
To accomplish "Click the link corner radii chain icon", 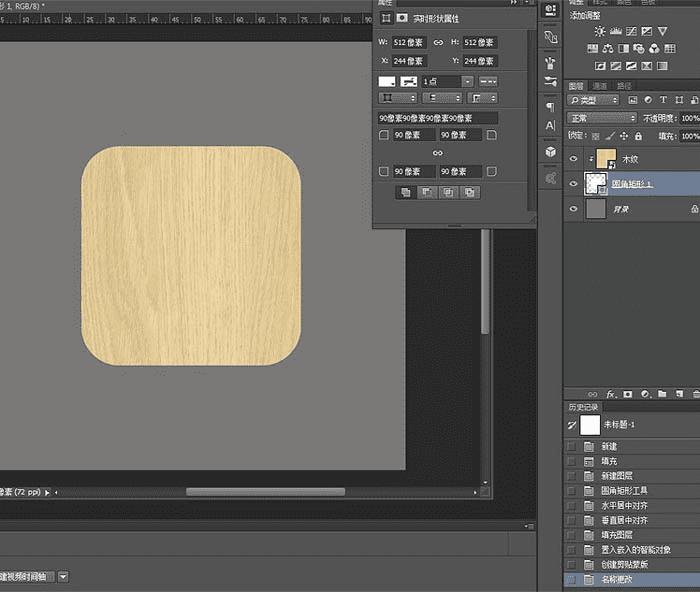I will 437,153.
